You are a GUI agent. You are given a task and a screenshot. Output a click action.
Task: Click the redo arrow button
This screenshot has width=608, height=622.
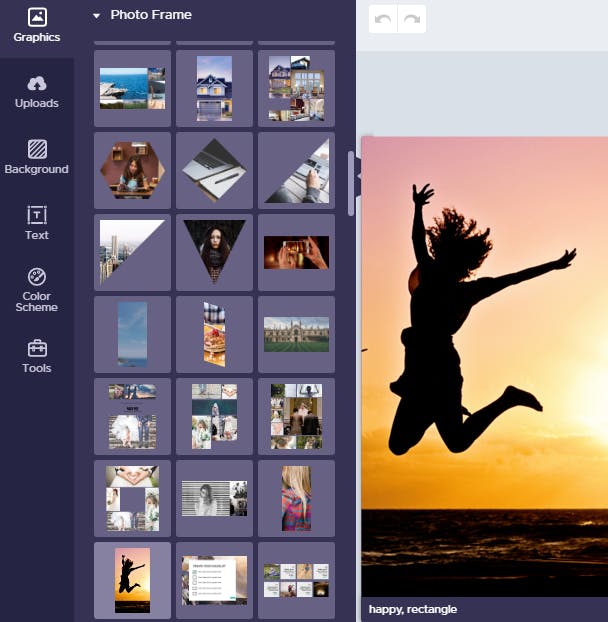point(412,19)
